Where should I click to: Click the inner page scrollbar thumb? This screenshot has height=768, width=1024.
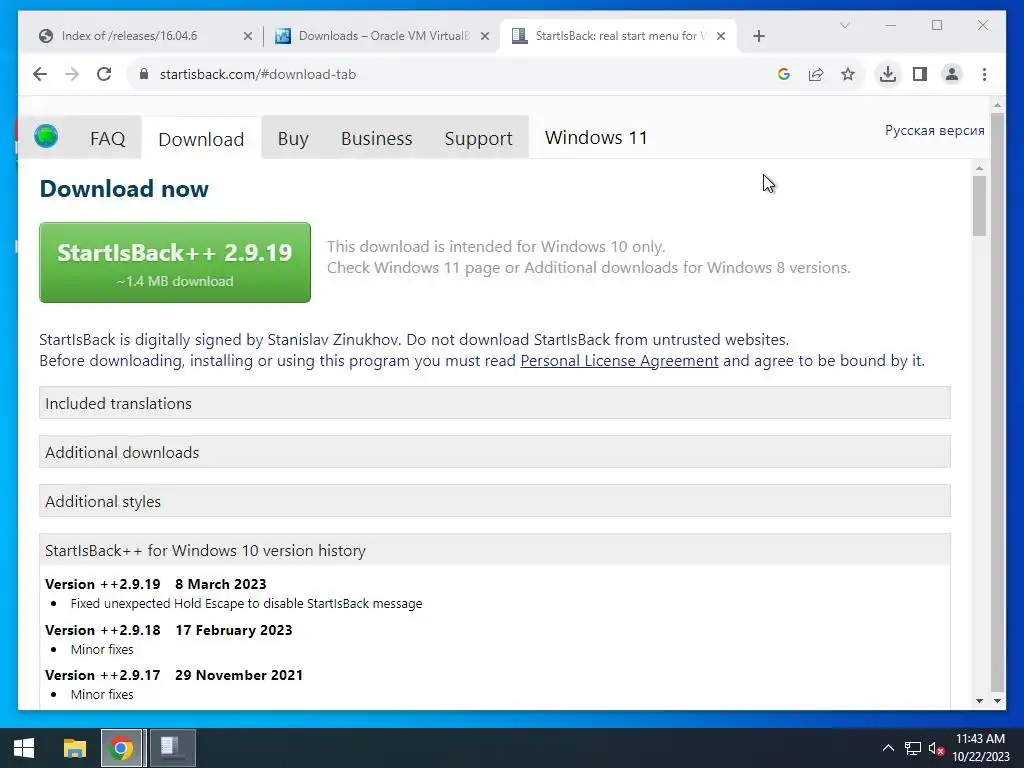(x=979, y=206)
